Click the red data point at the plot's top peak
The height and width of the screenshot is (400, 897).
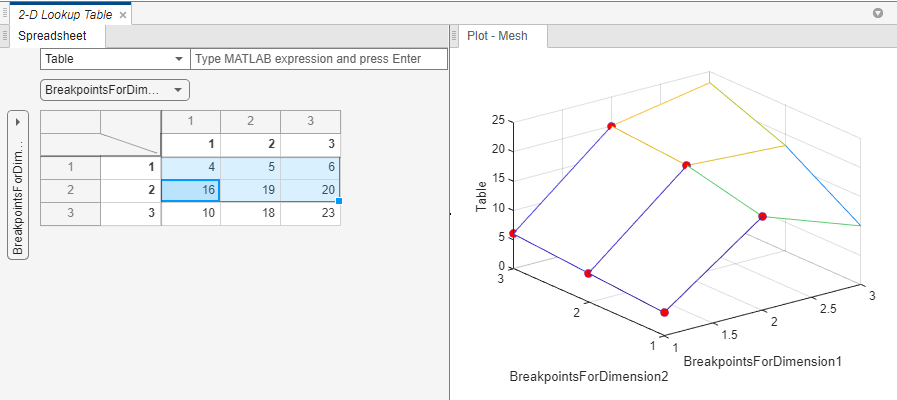point(611,126)
